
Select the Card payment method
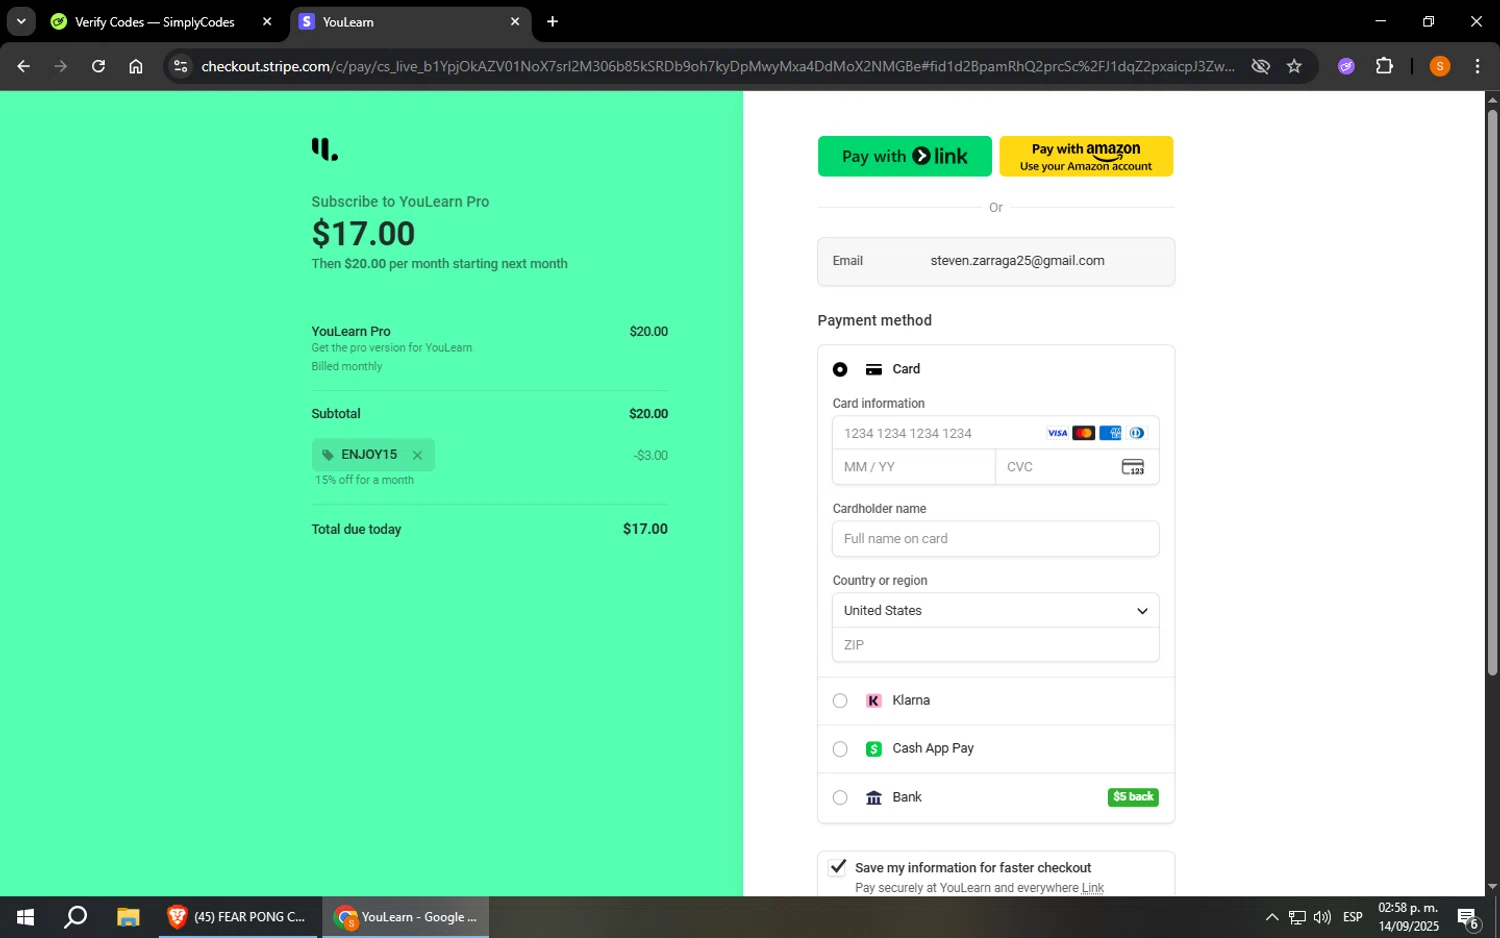coord(840,369)
